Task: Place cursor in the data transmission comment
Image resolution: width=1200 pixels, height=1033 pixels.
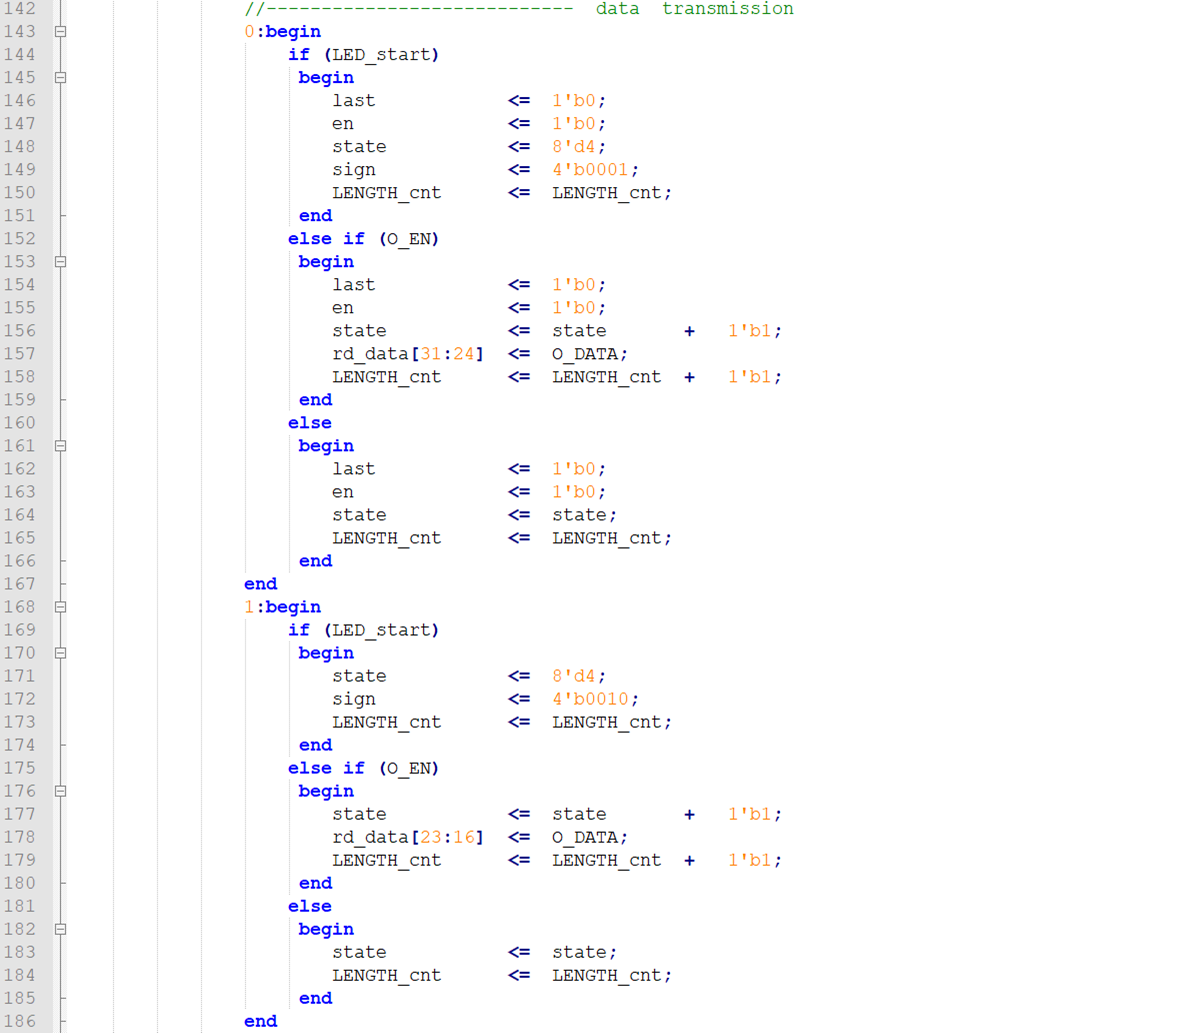Action: coord(694,9)
